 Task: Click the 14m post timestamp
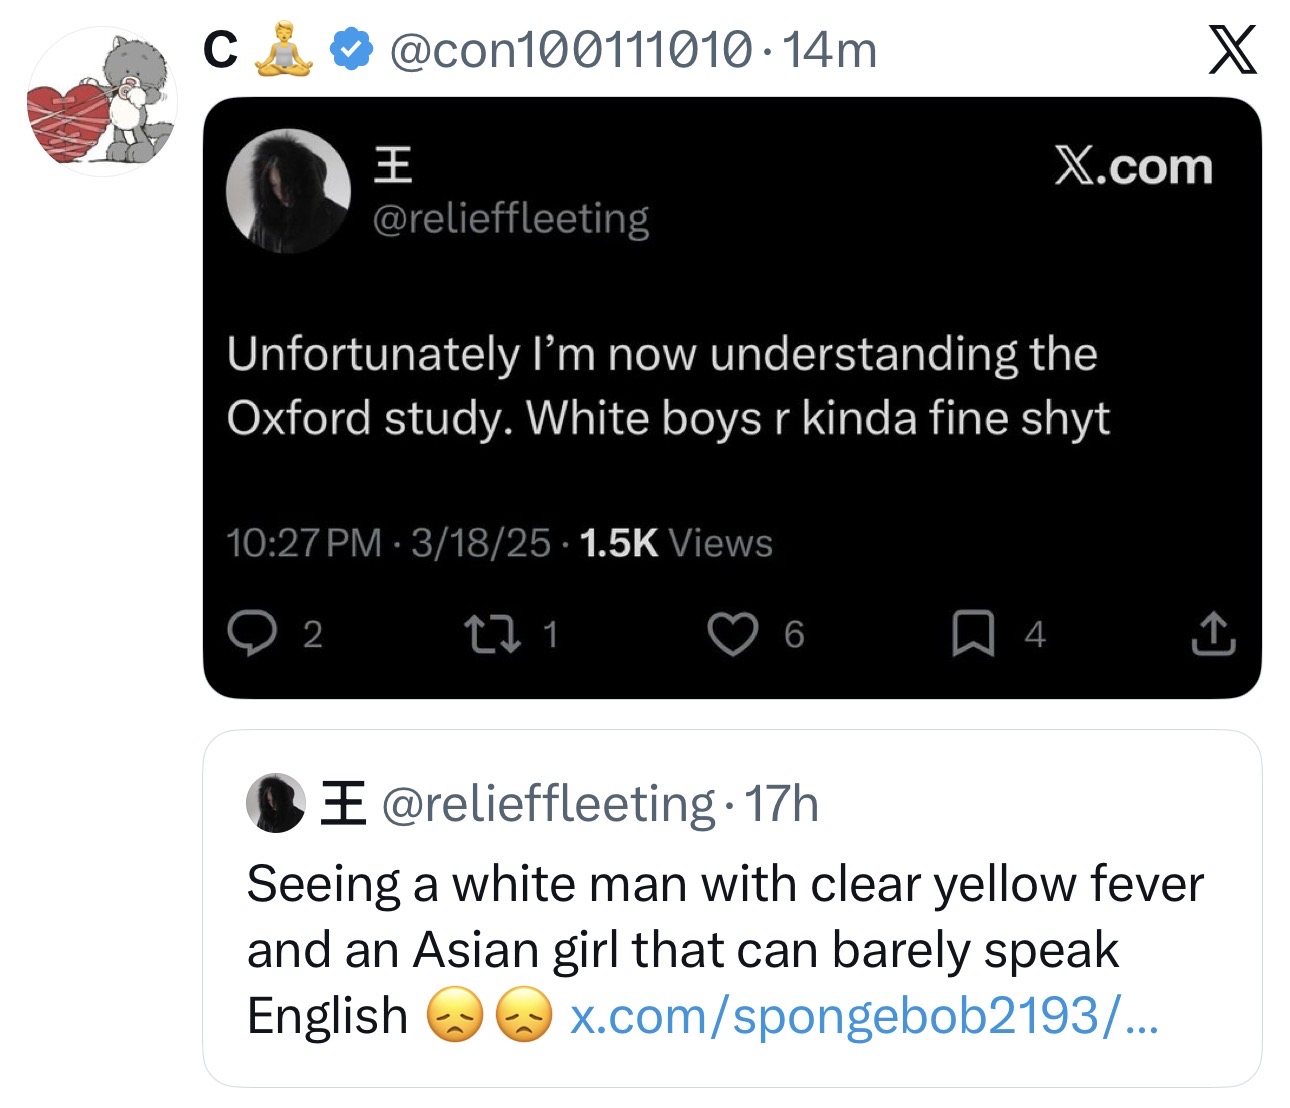(x=830, y=50)
